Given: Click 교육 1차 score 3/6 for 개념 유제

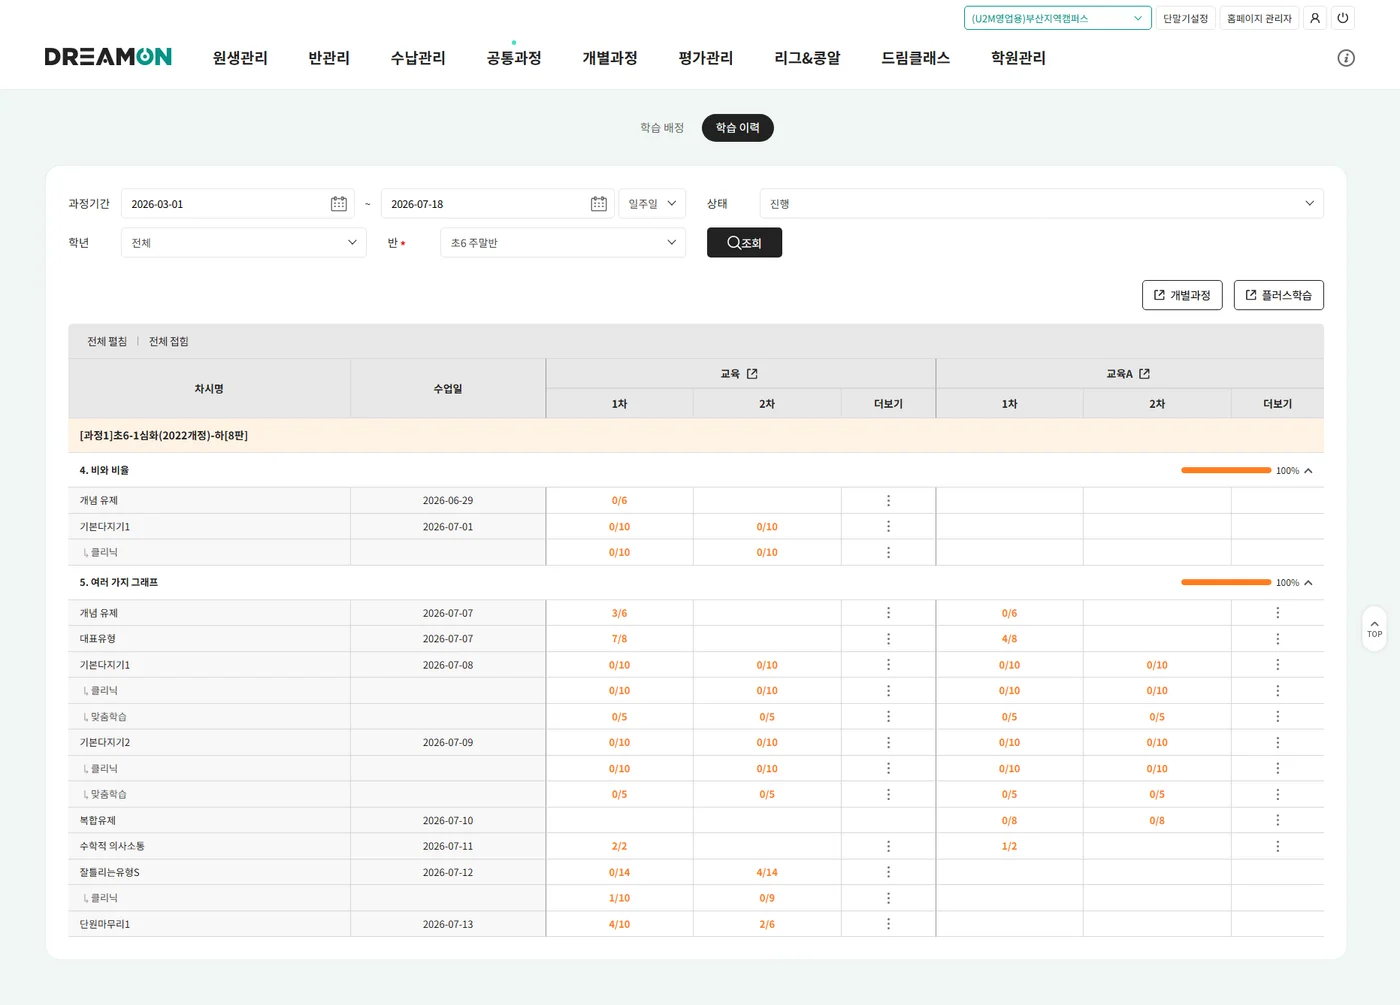Looking at the screenshot, I should [620, 613].
